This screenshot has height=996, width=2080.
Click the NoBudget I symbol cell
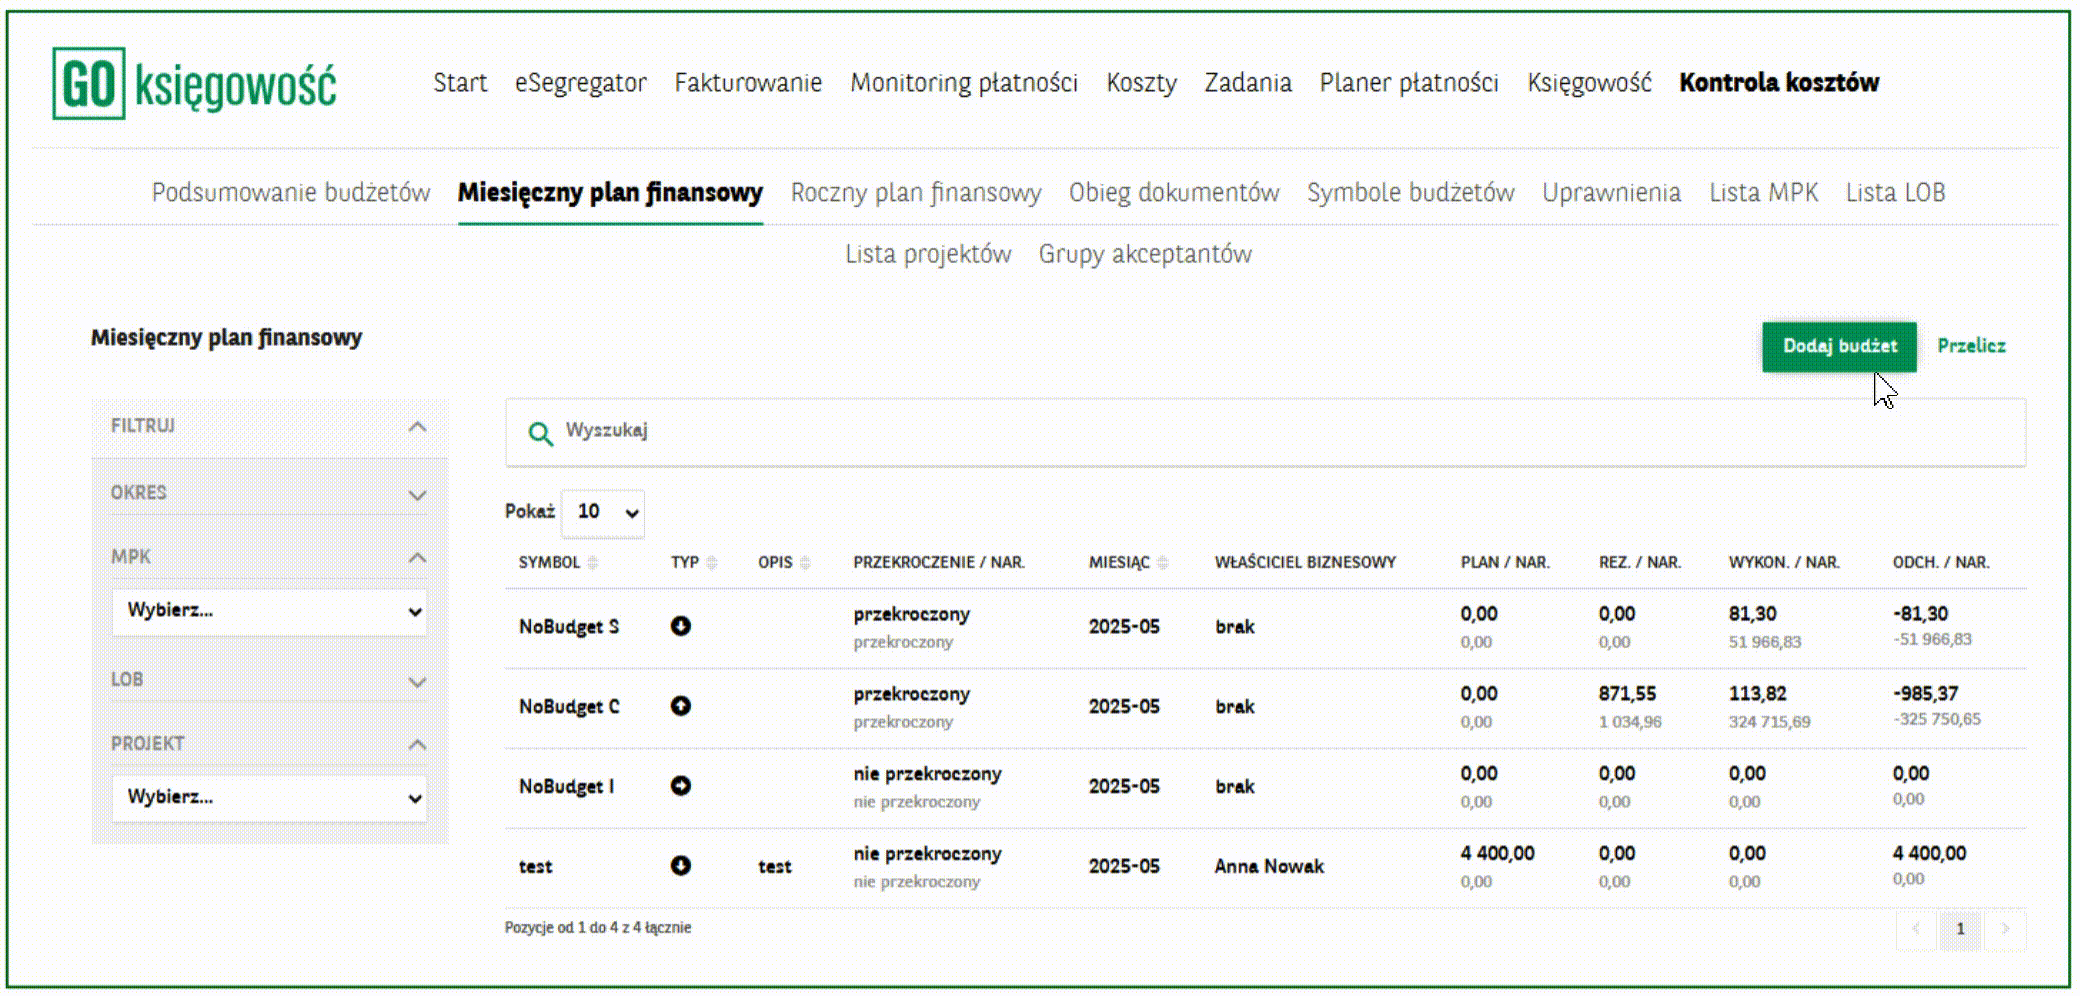point(566,787)
